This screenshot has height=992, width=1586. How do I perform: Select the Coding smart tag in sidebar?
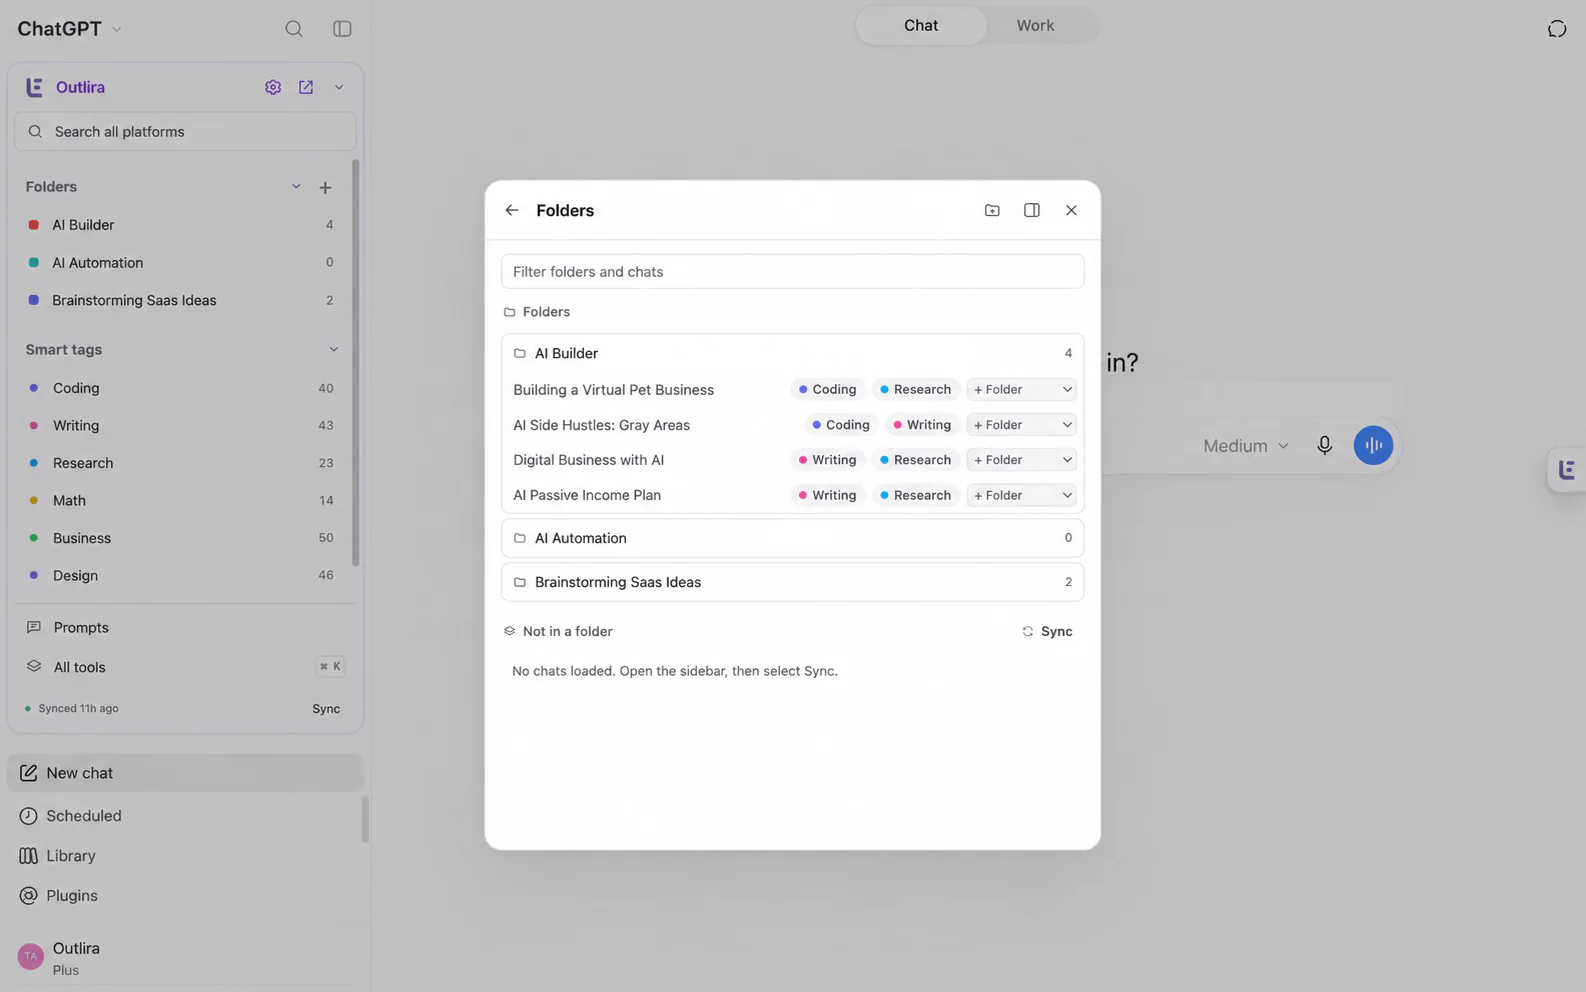tap(180, 388)
